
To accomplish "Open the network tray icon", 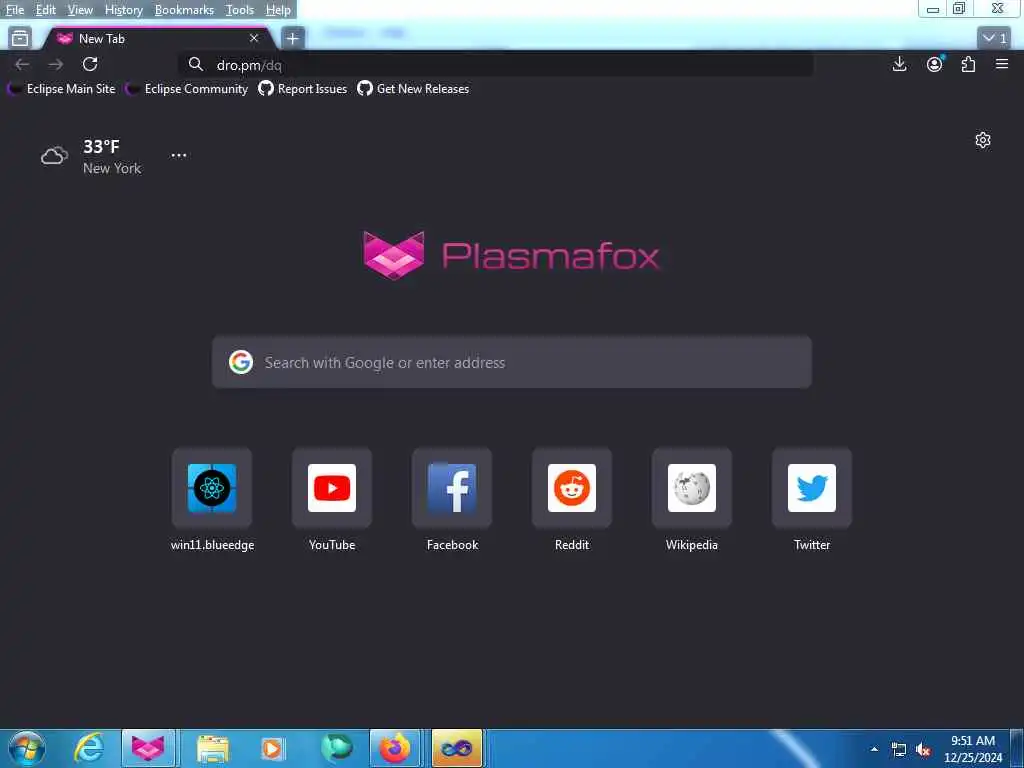I will [899, 750].
